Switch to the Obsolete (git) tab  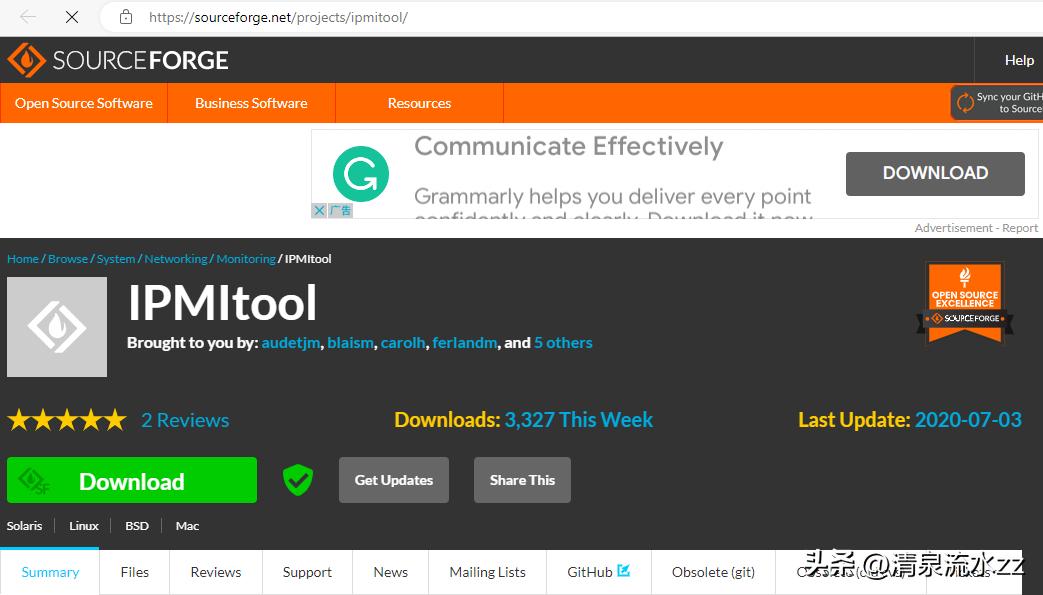[713, 572]
